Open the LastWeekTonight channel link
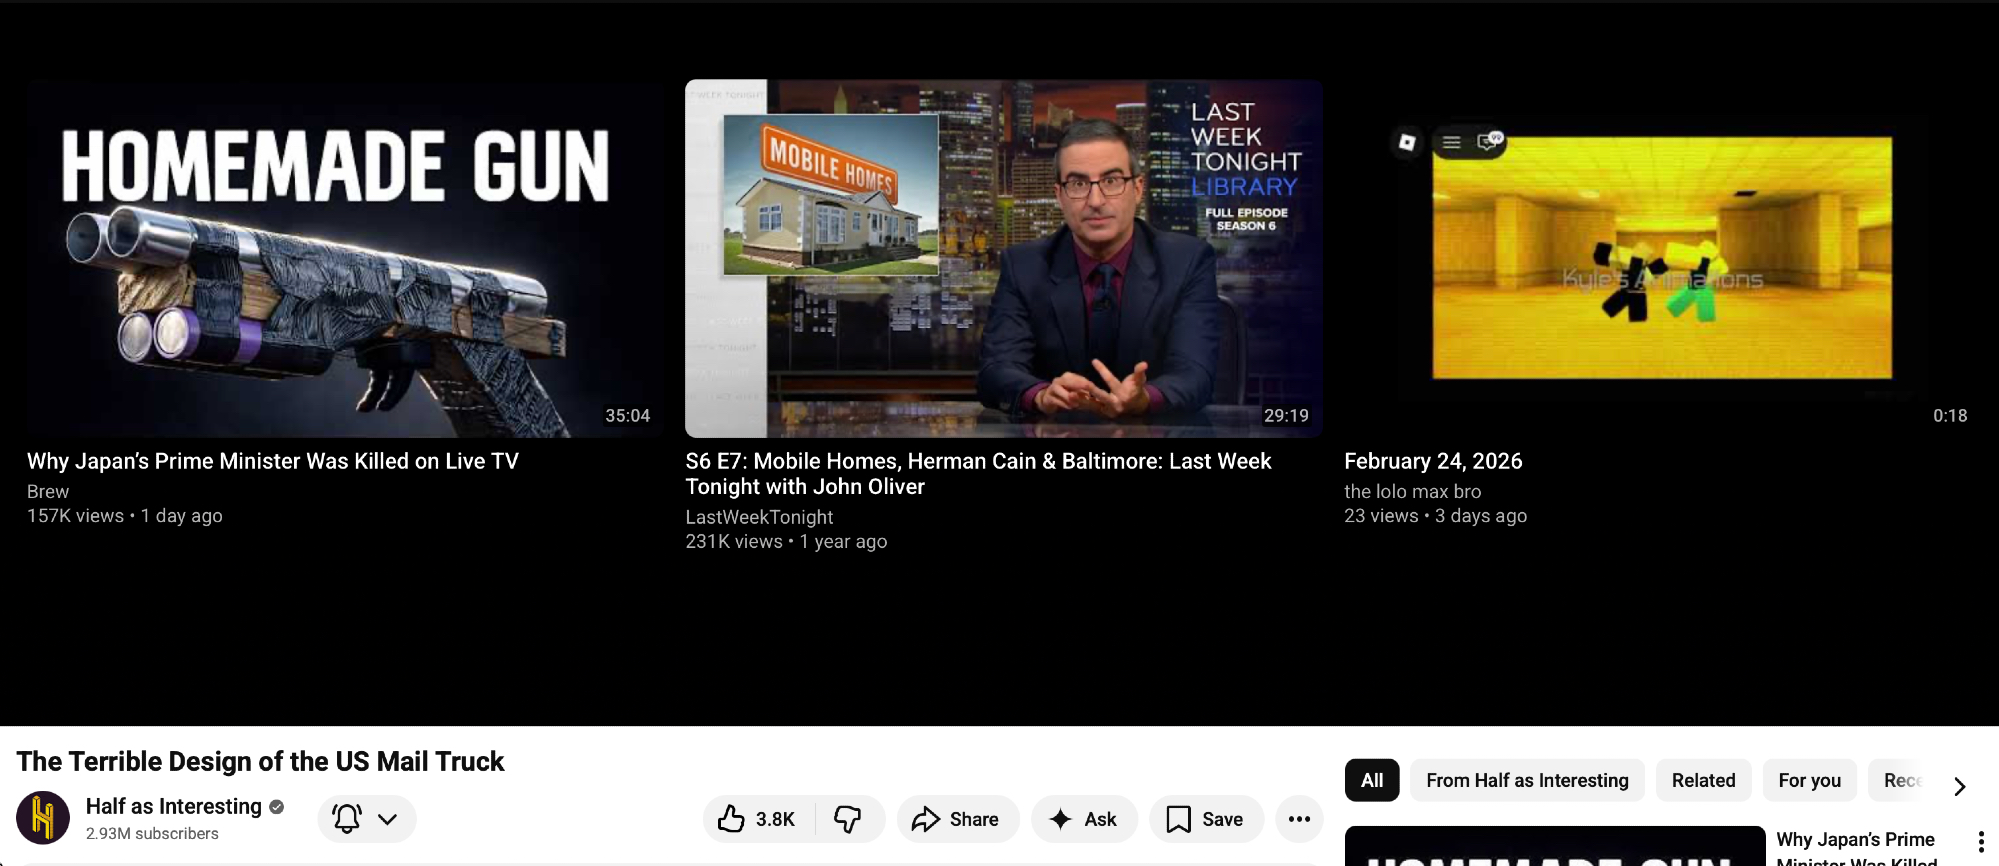This screenshot has height=866, width=1999. click(x=759, y=517)
